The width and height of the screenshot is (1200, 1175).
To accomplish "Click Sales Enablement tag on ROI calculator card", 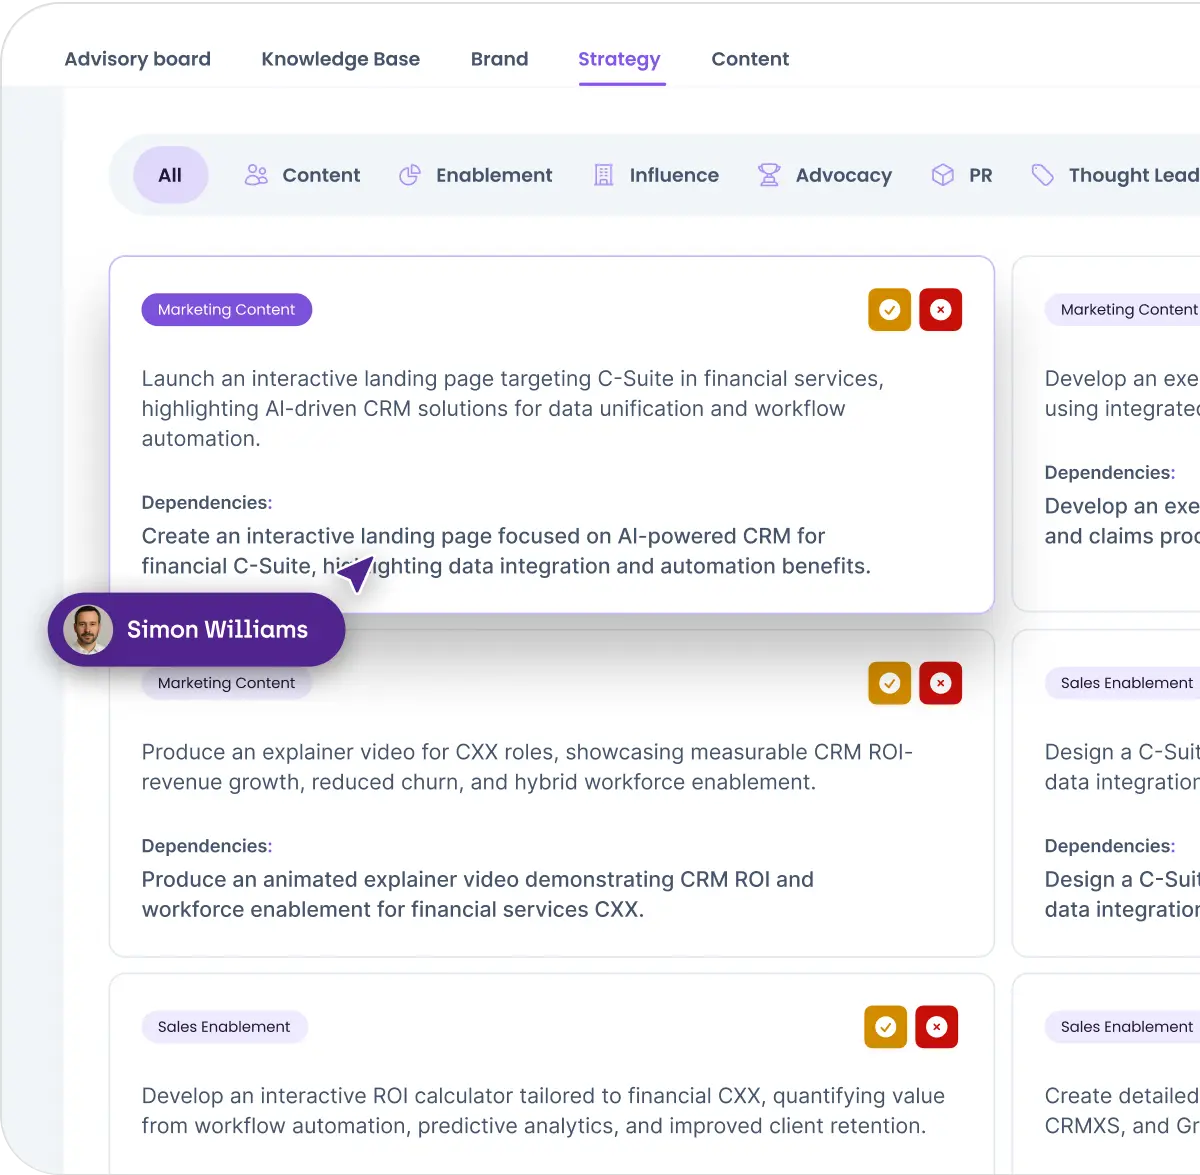I will pyautogui.click(x=224, y=1027).
